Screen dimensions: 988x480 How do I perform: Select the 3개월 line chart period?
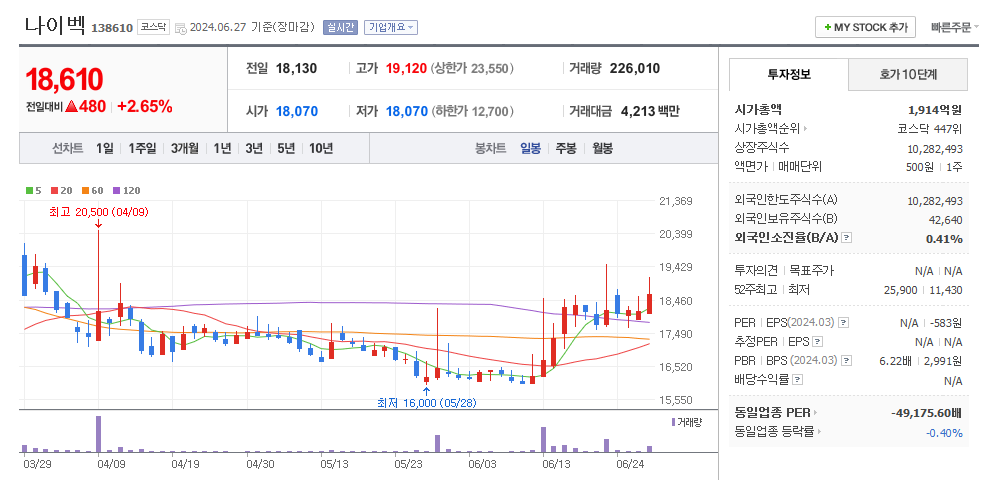(x=185, y=149)
